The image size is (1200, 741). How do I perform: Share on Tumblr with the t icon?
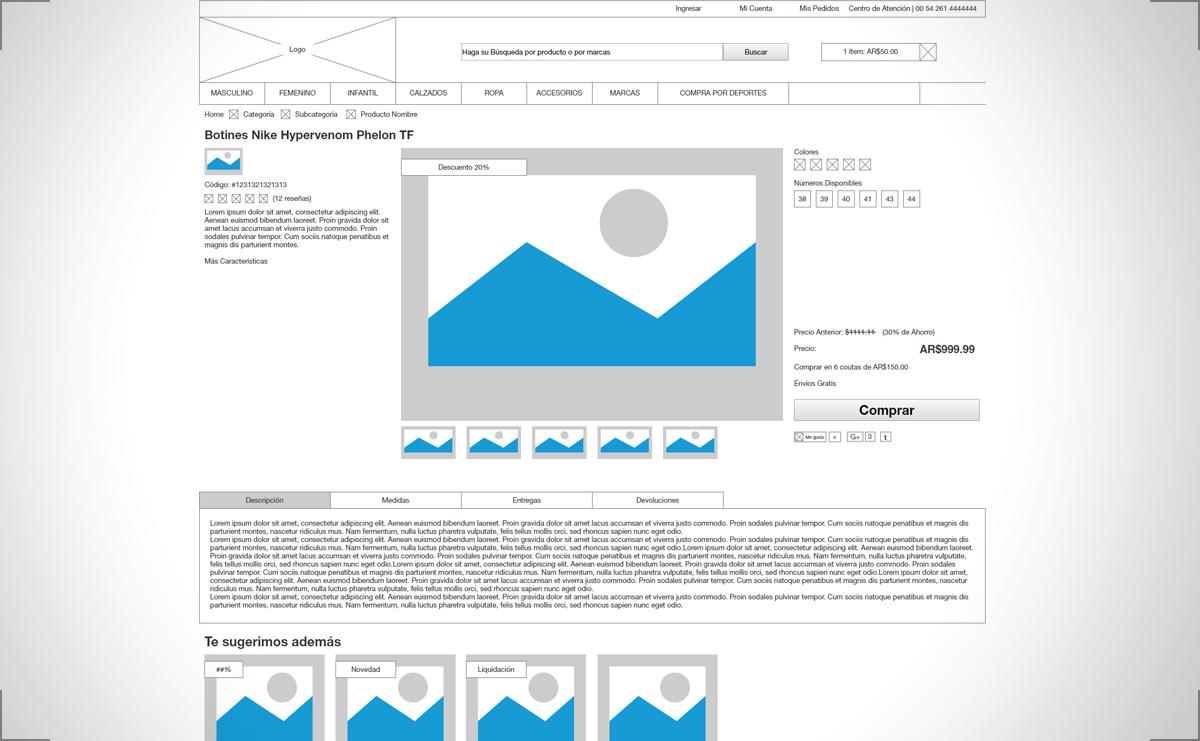(x=885, y=437)
